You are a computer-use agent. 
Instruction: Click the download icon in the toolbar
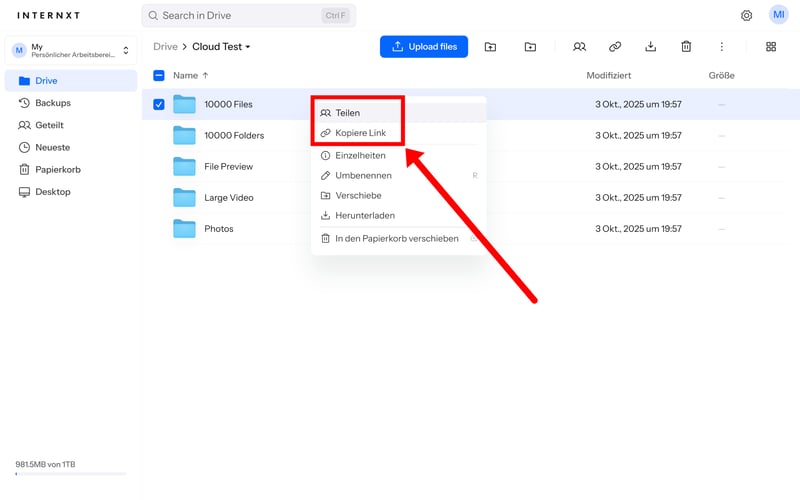coord(650,47)
